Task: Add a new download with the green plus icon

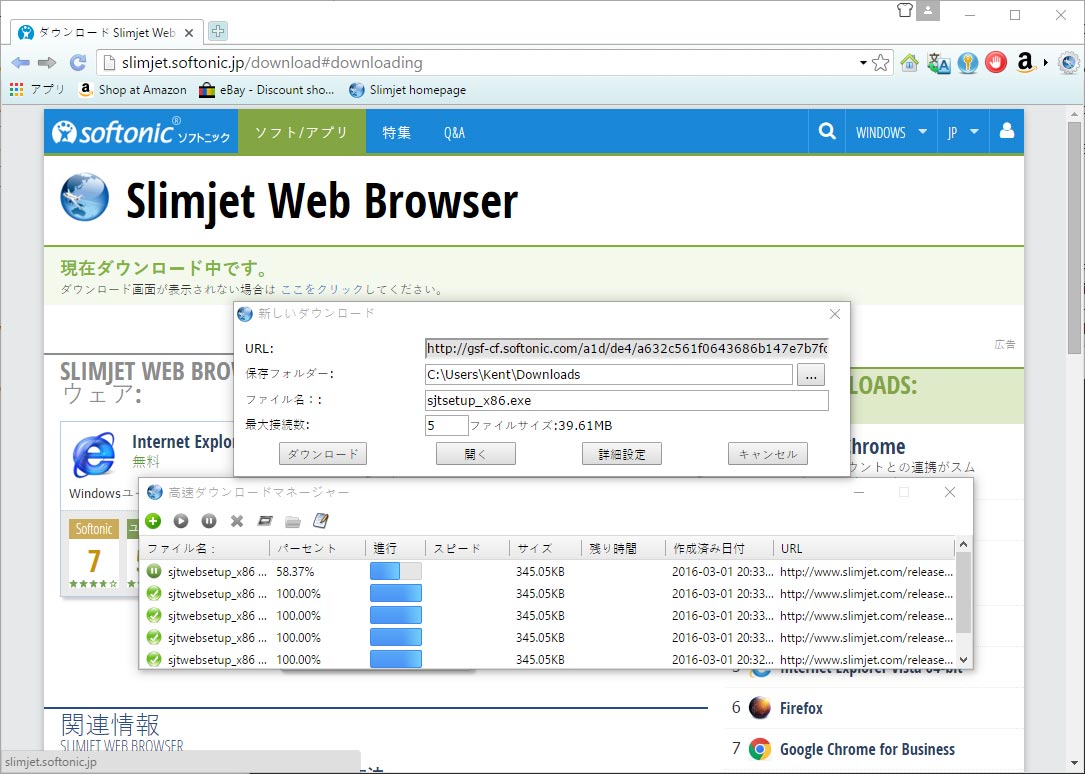Action: pos(154,521)
